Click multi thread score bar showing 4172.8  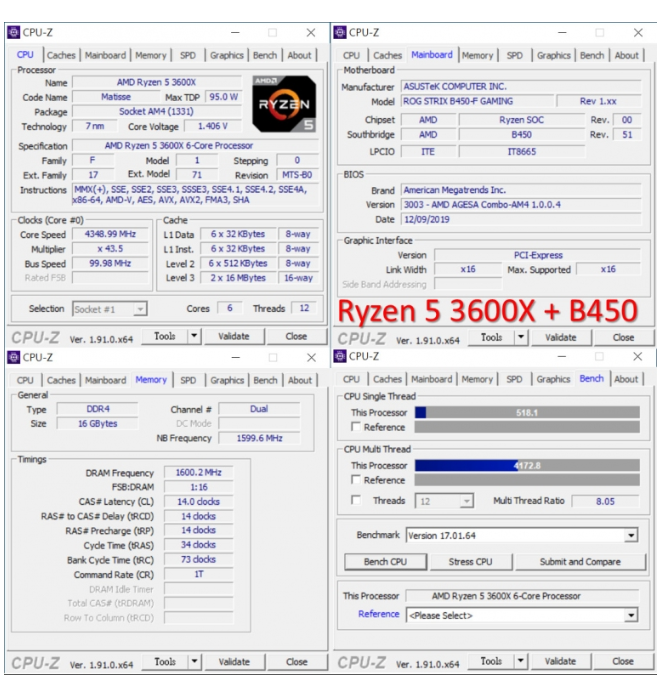pos(527,465)
